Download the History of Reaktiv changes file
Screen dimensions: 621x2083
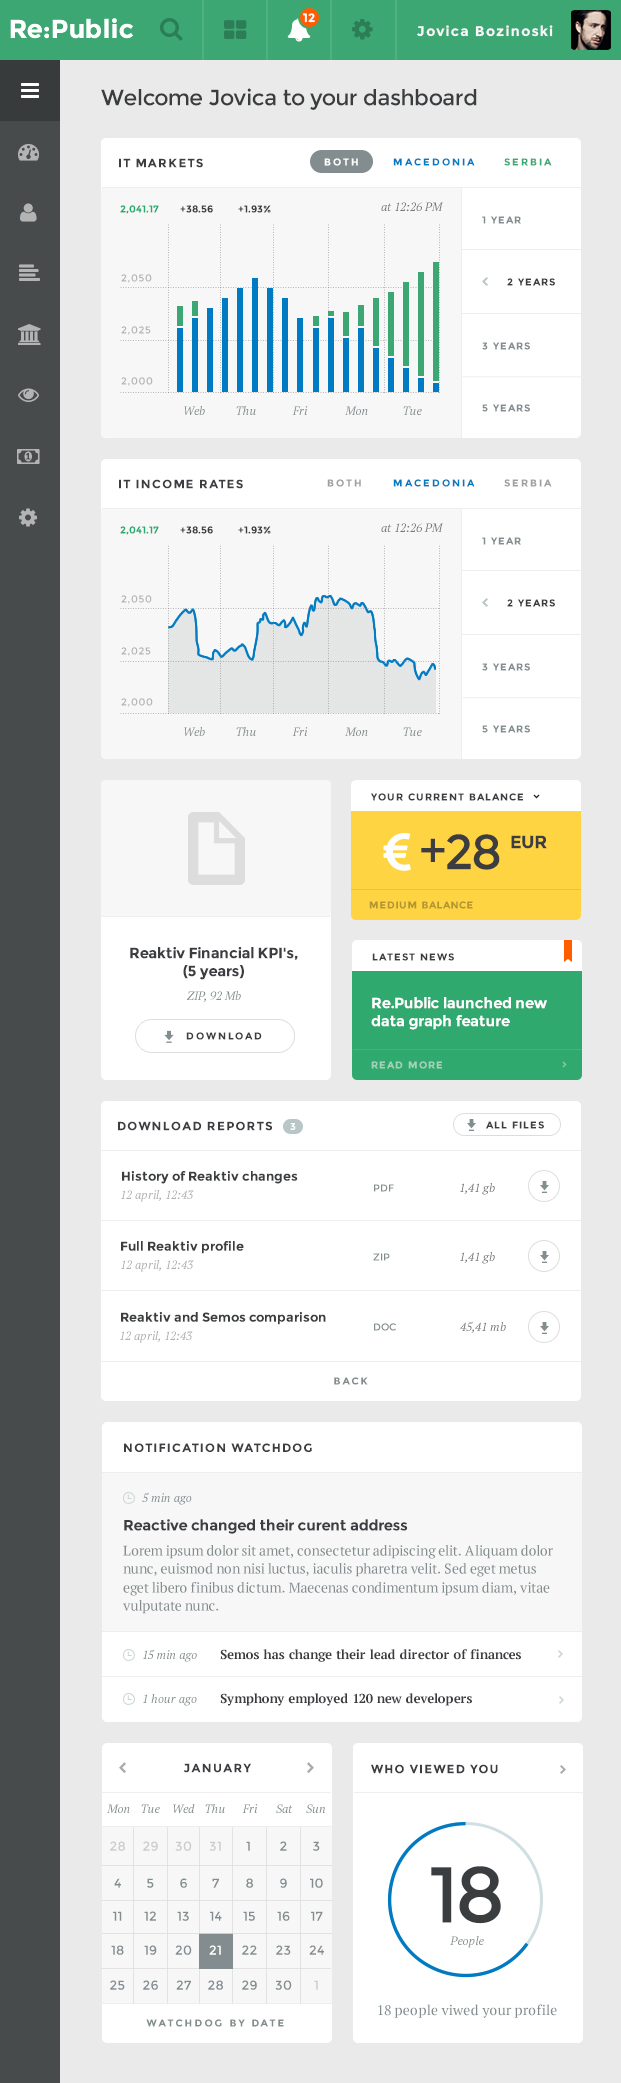[544, 1187]
